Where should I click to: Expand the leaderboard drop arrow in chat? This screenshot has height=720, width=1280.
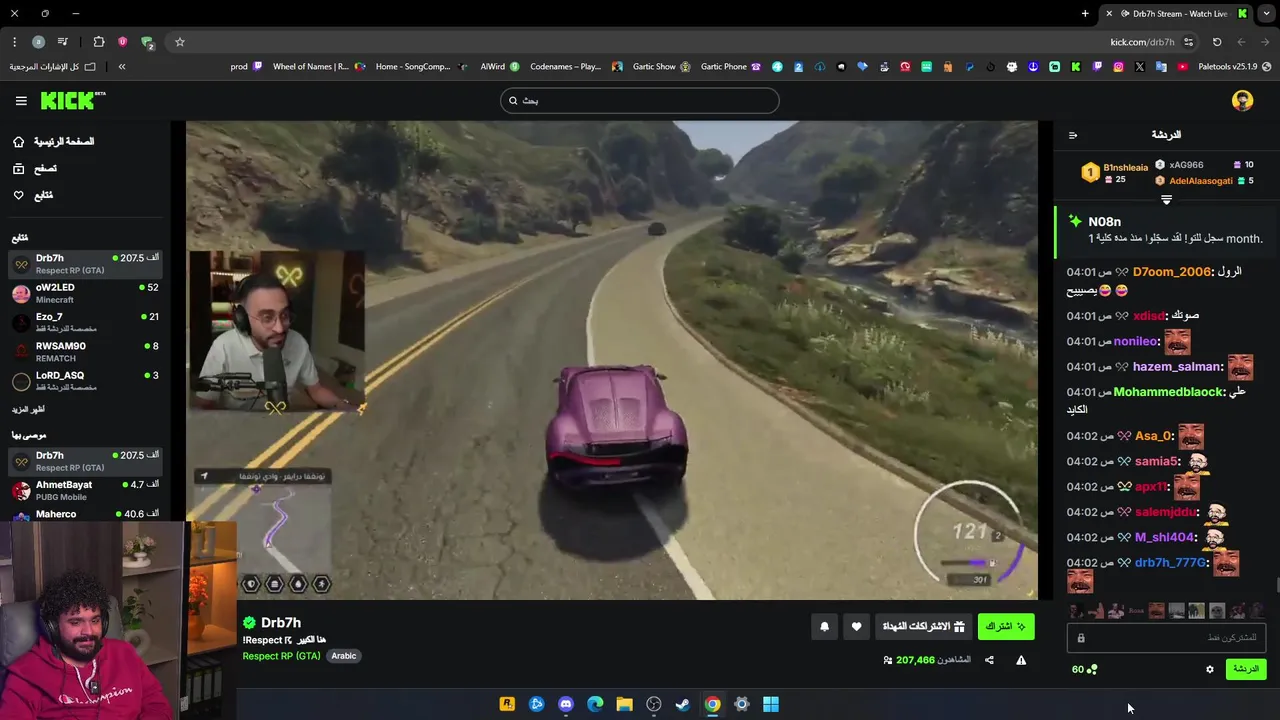pyautogui.click(x=1166, y=200)
